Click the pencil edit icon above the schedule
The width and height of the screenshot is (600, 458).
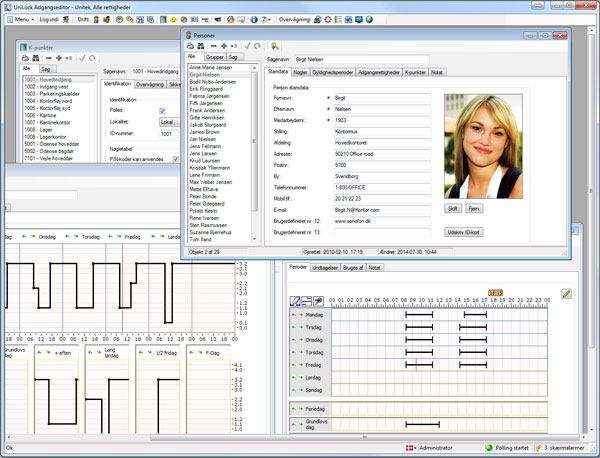tap(566, 294)
